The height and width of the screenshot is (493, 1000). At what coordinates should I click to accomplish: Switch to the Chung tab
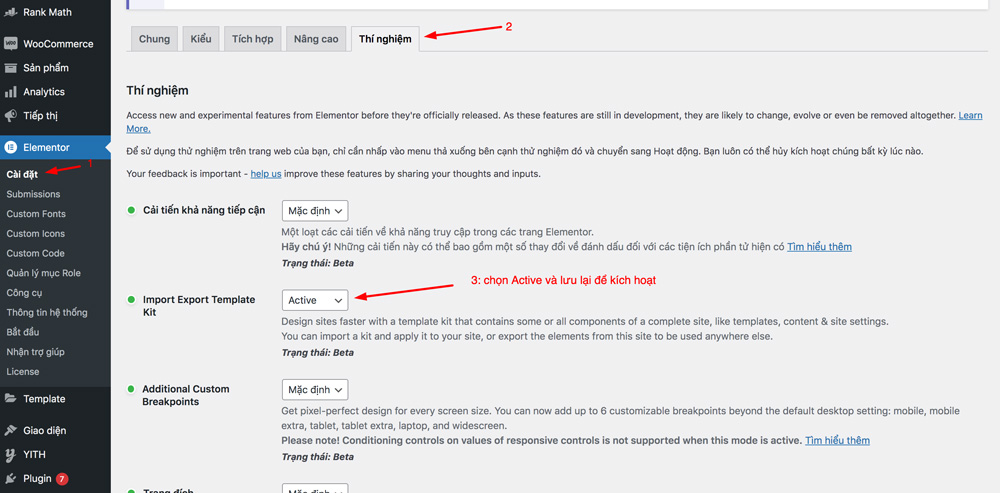(x=154, y=39)
